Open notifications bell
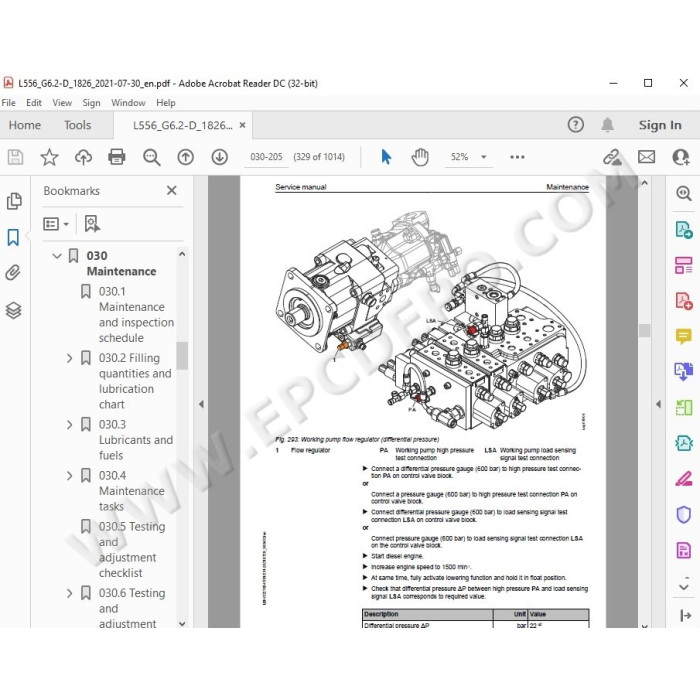 [607, 125]
